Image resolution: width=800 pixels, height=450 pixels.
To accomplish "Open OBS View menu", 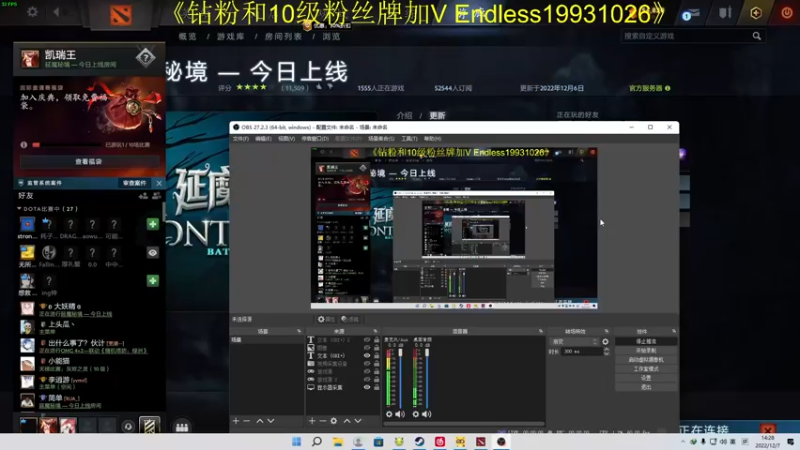I will coord(286,139).
